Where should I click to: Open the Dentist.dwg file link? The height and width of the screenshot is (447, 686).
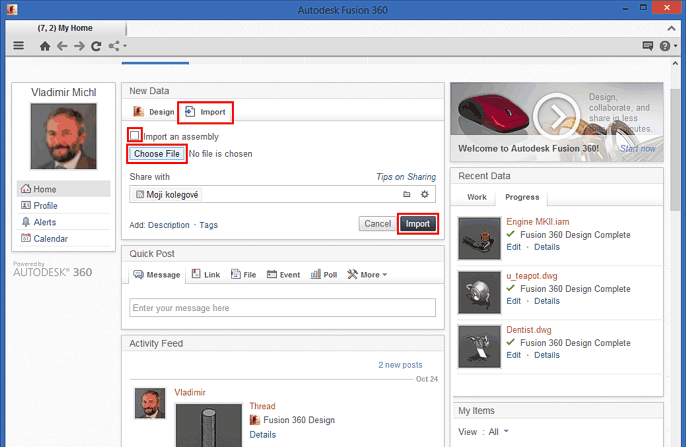(x=528, y=330)
